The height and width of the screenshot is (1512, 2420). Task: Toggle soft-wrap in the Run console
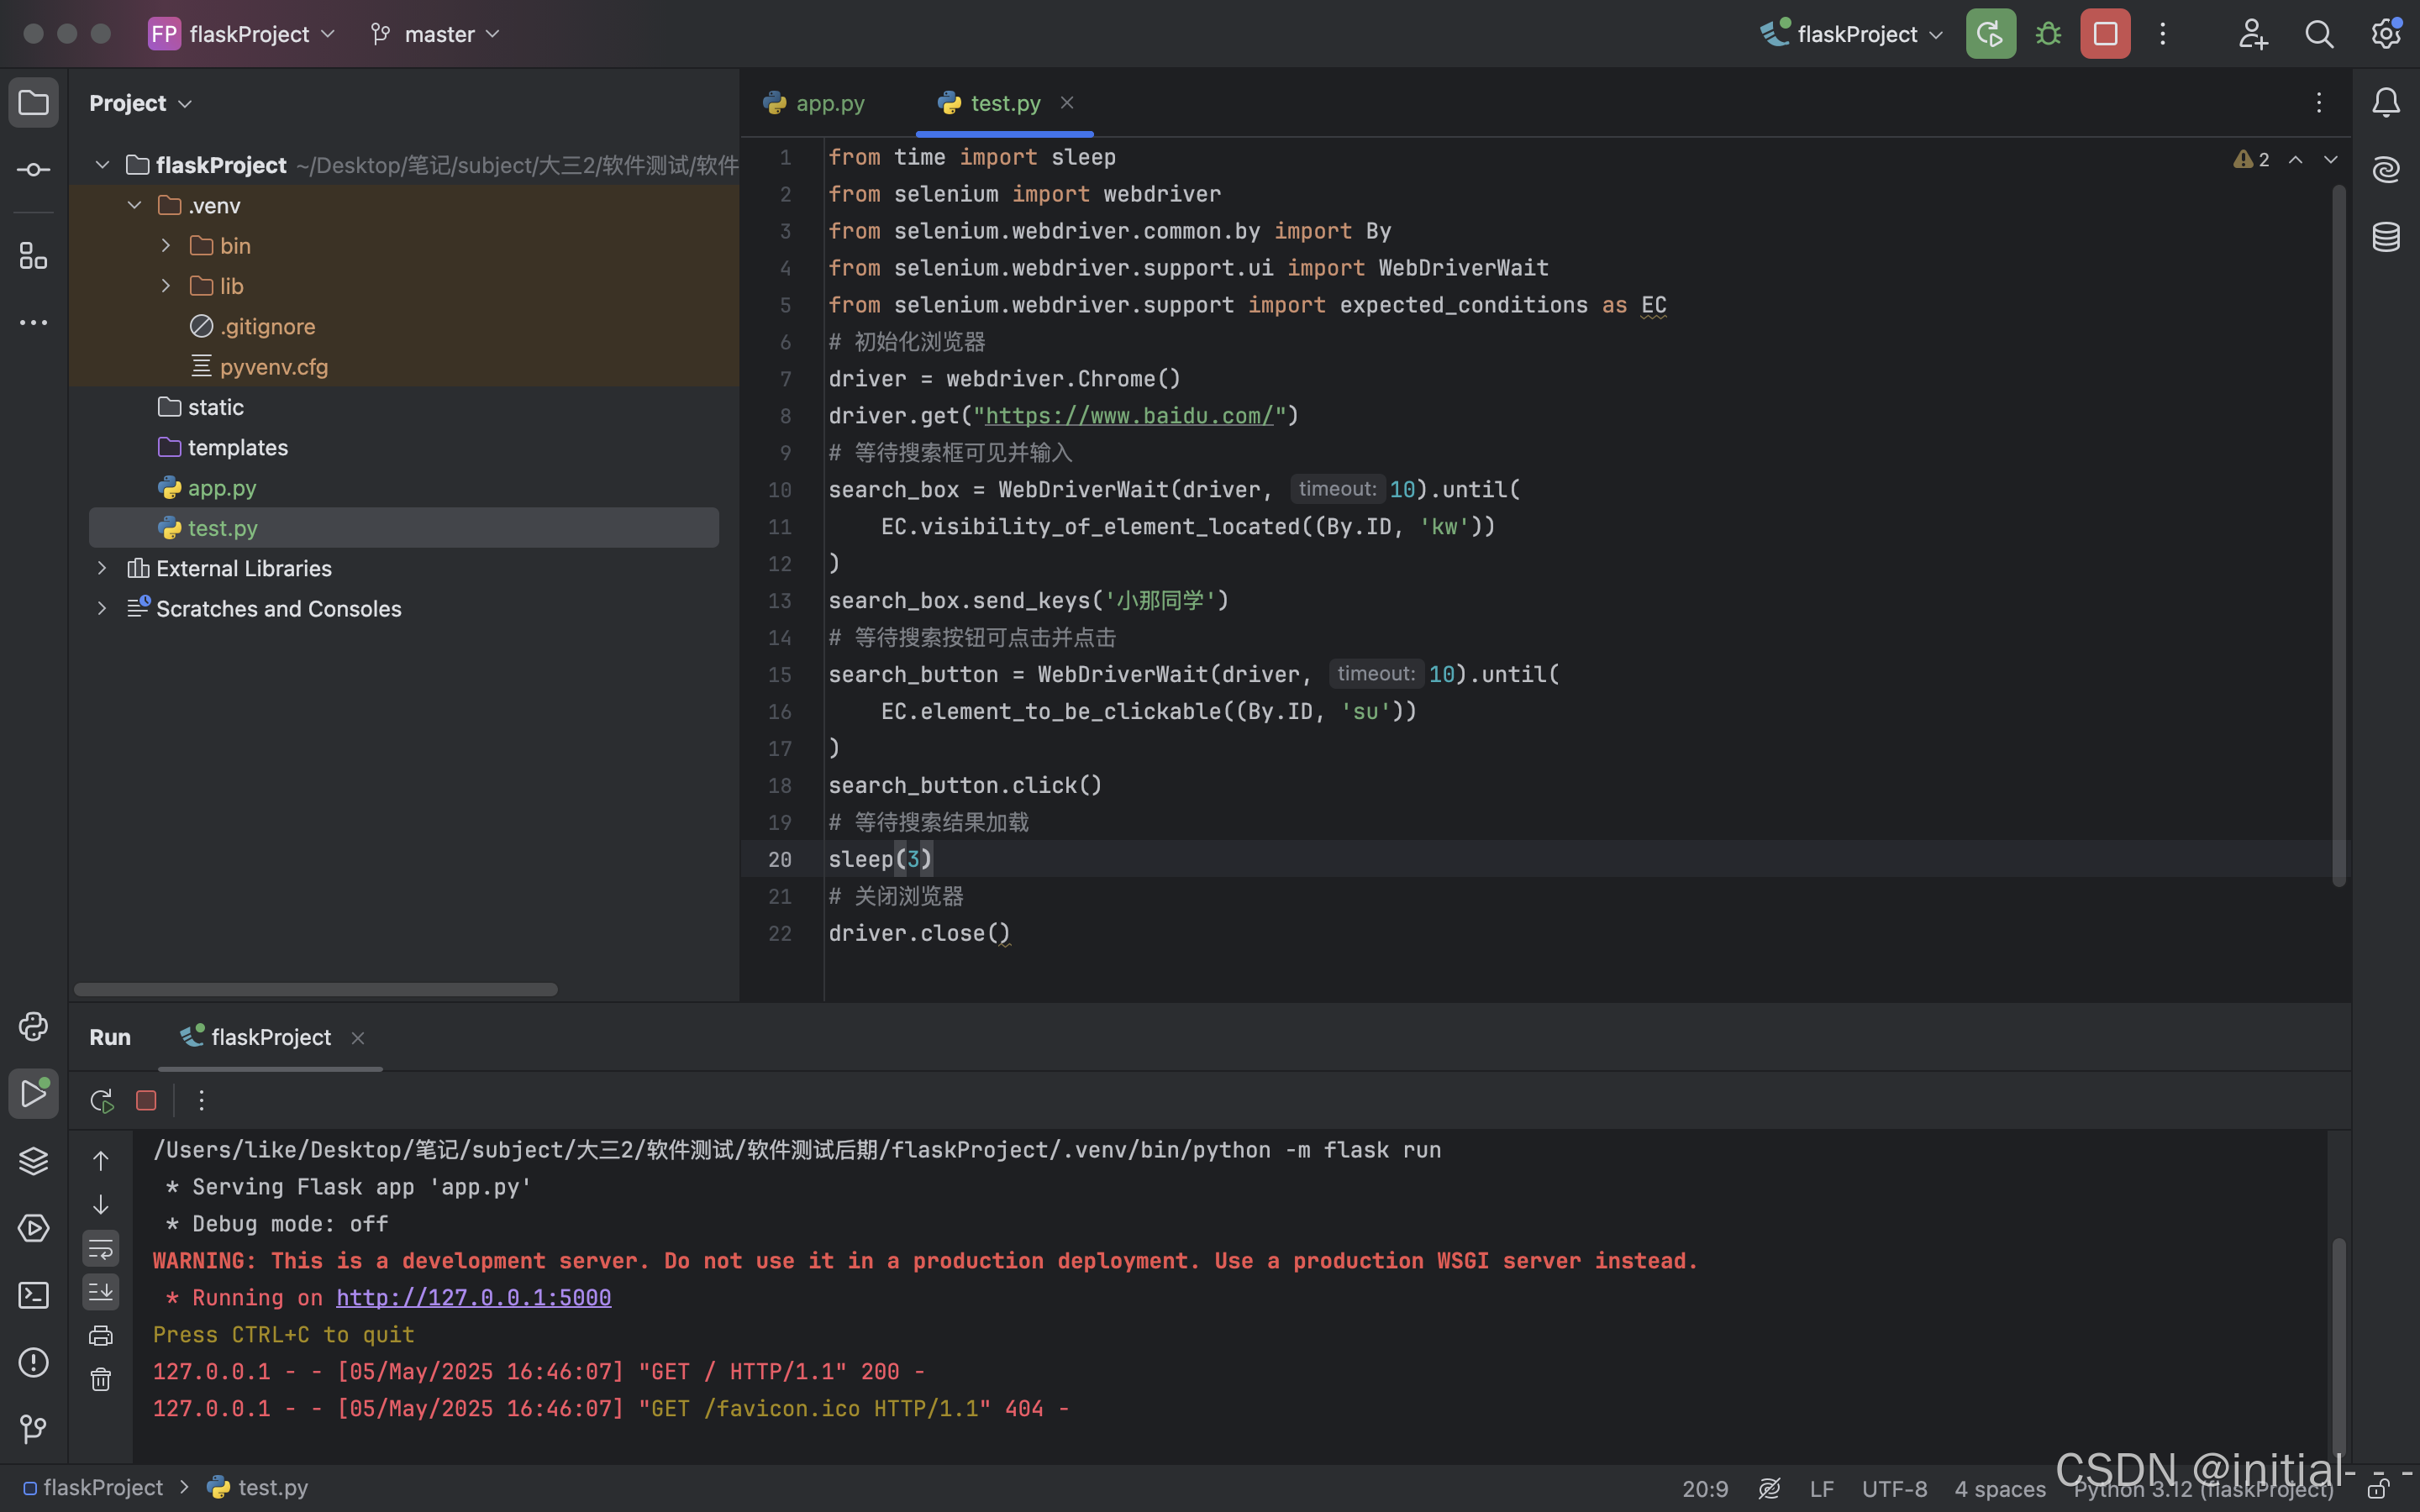click(x=101, y=1248)
